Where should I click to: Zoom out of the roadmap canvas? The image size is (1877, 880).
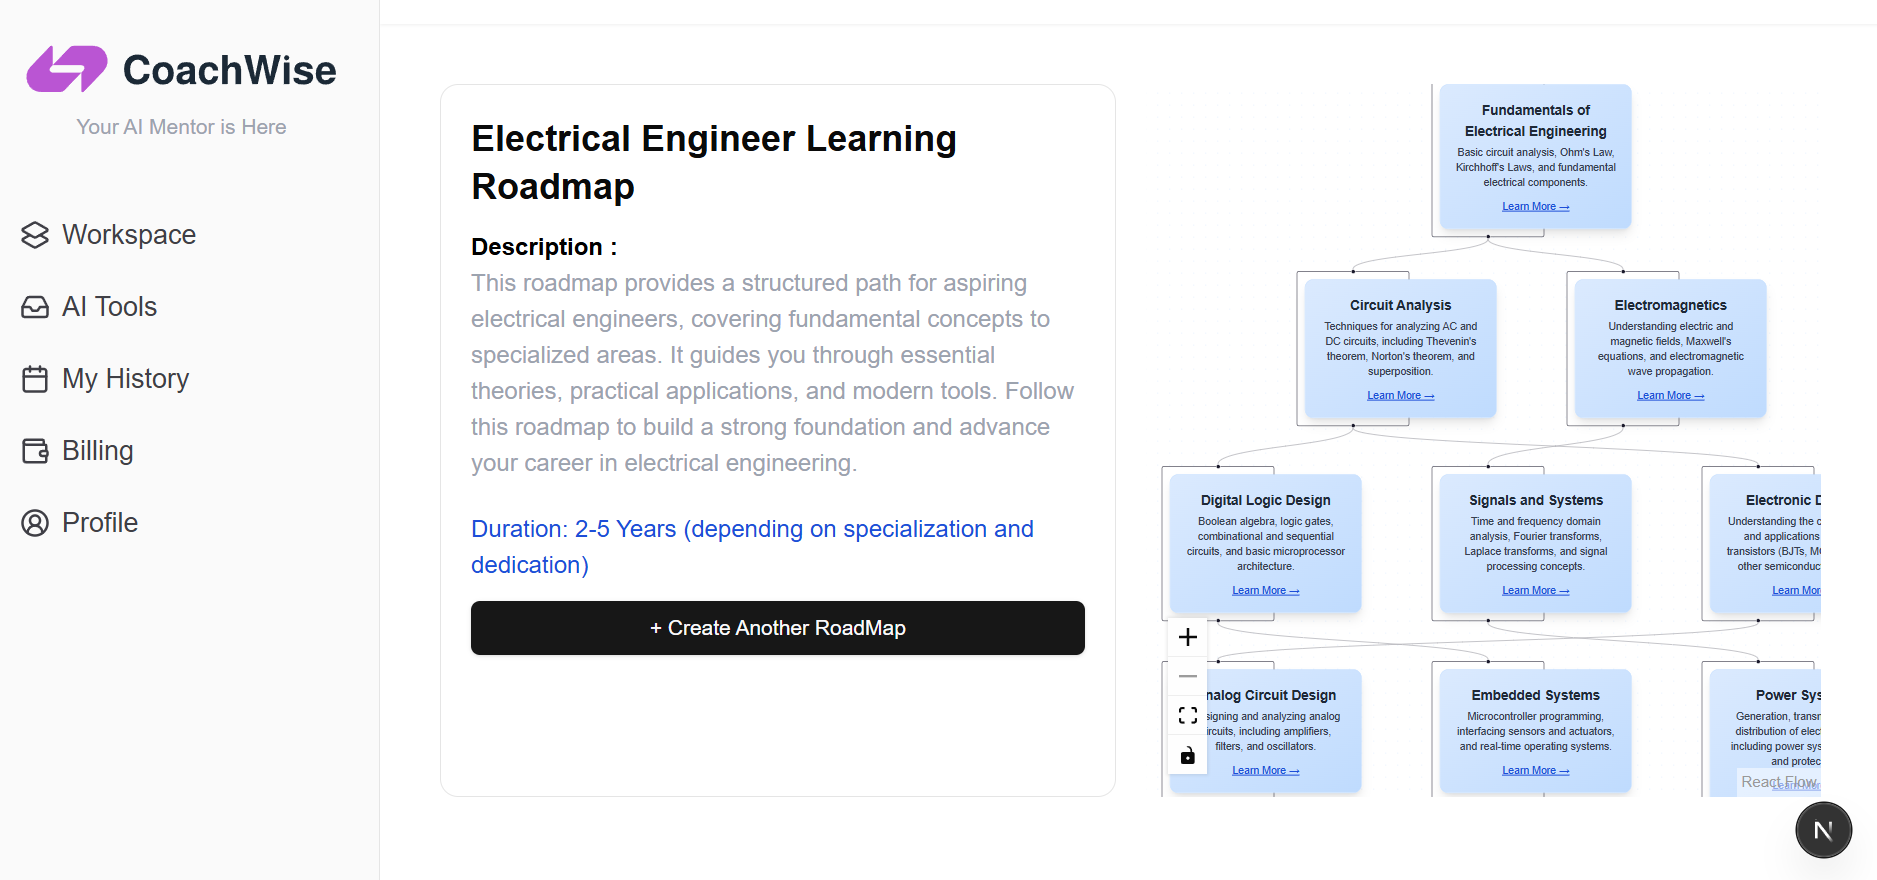pos(1188,677)
